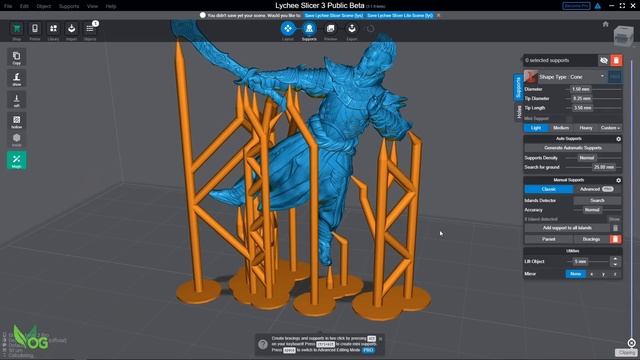This screenshot has width=640, height=360.
Task: Open the Help menu
Action: click(111, 6)
